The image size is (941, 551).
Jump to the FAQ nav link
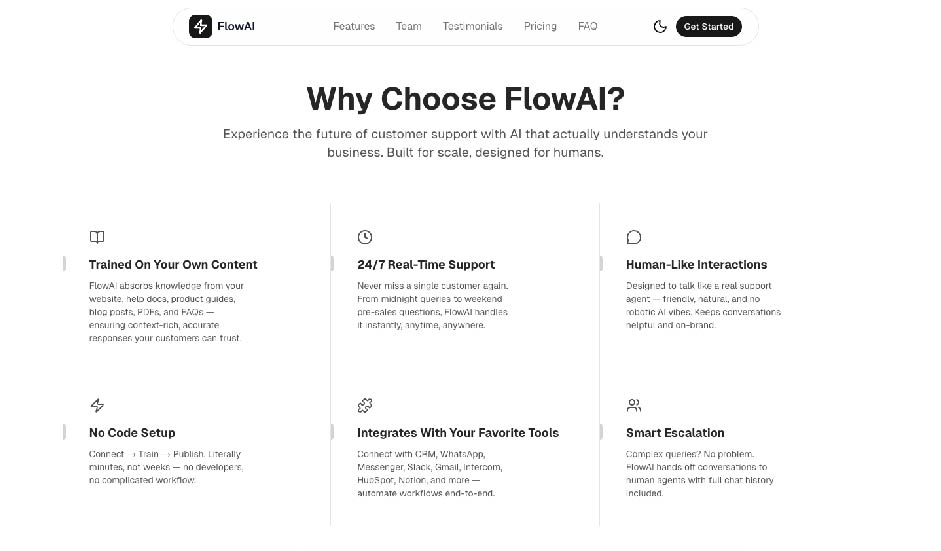tap(587, 27)
